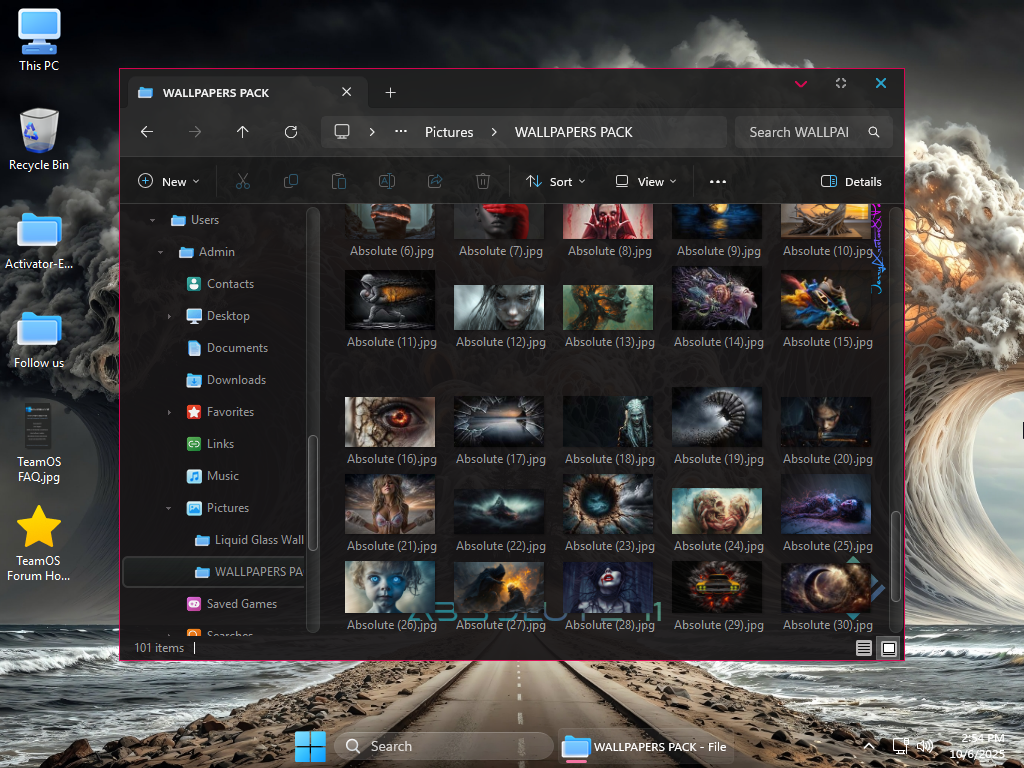Go up one folder with Up arrow
Viewport: 1024px width, 768px height.
point(242,132)
